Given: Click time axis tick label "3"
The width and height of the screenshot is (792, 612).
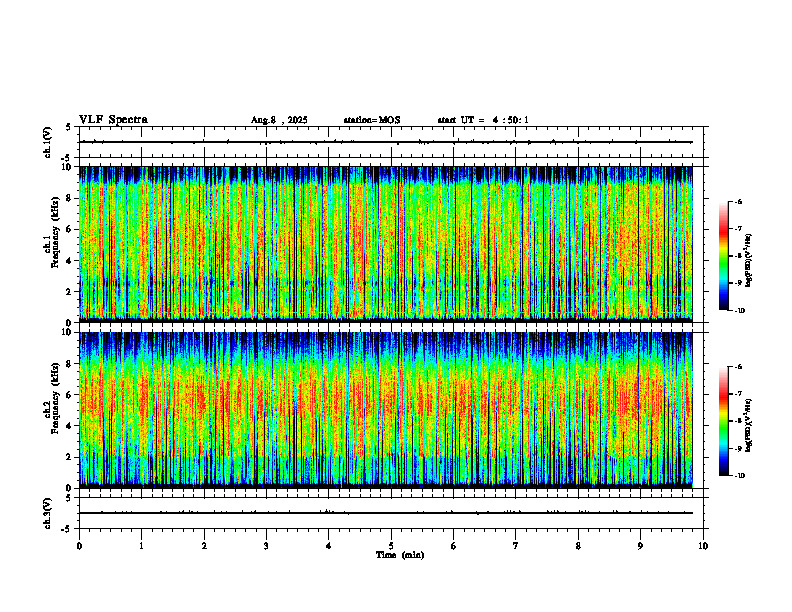Looking at the screenshot, I should [266, 546].
